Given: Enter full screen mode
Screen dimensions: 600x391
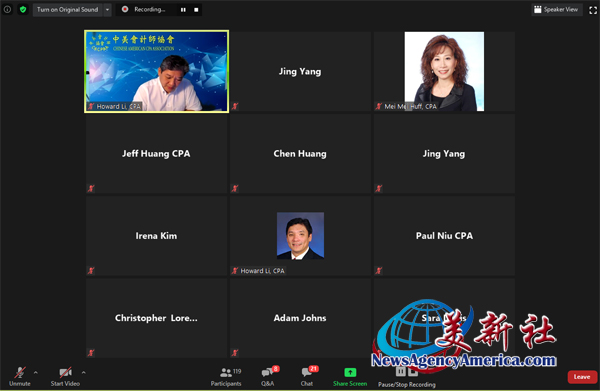Looking at the screenshot, I should tap(593, 10).
